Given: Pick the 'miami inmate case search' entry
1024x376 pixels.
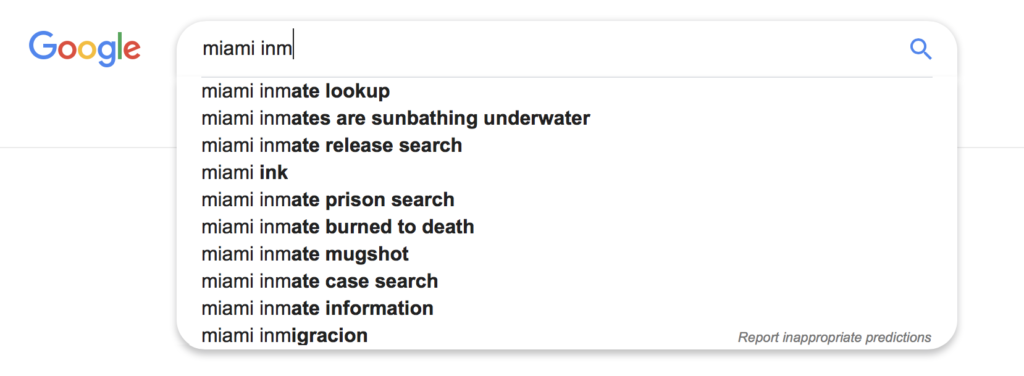Looking at the screenshot, I should 567,281.
